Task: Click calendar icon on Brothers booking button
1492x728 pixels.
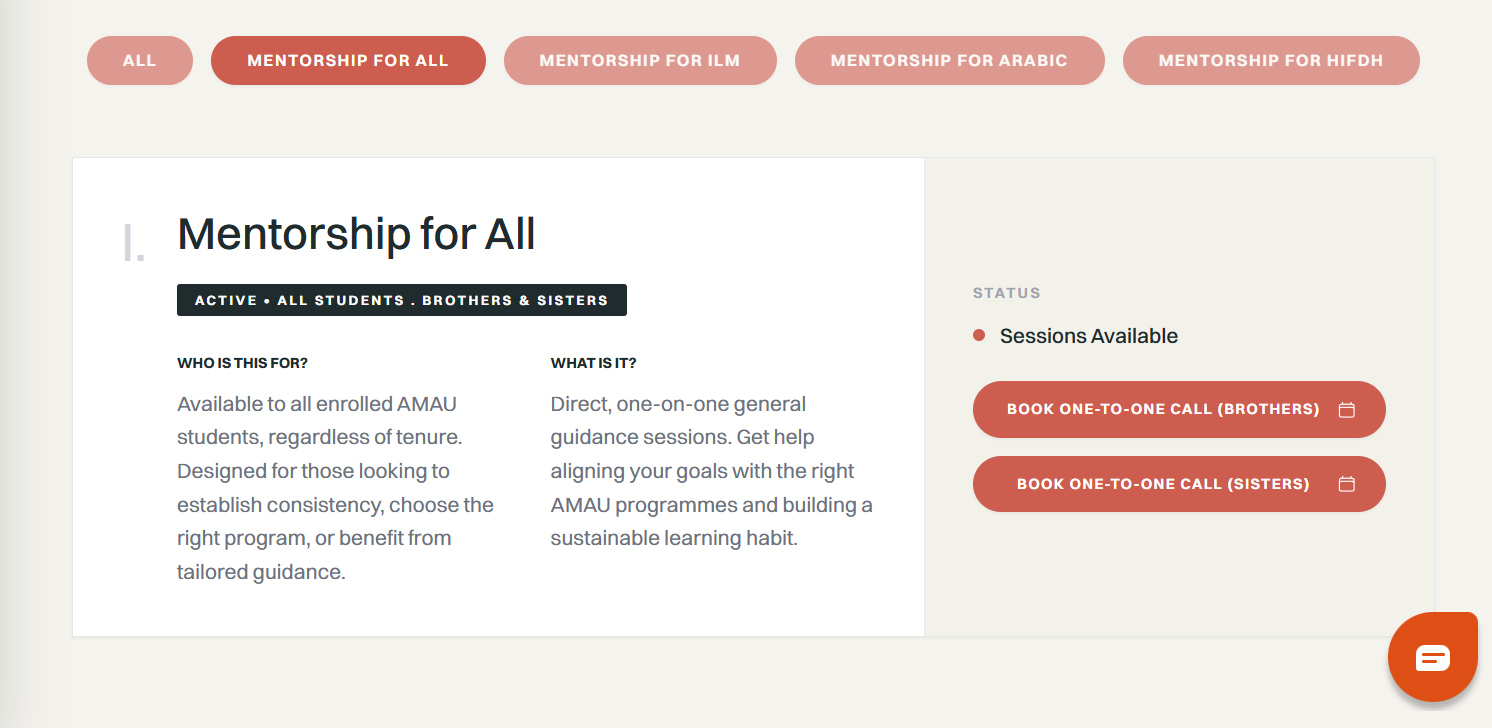Action: pos(1347,409)
